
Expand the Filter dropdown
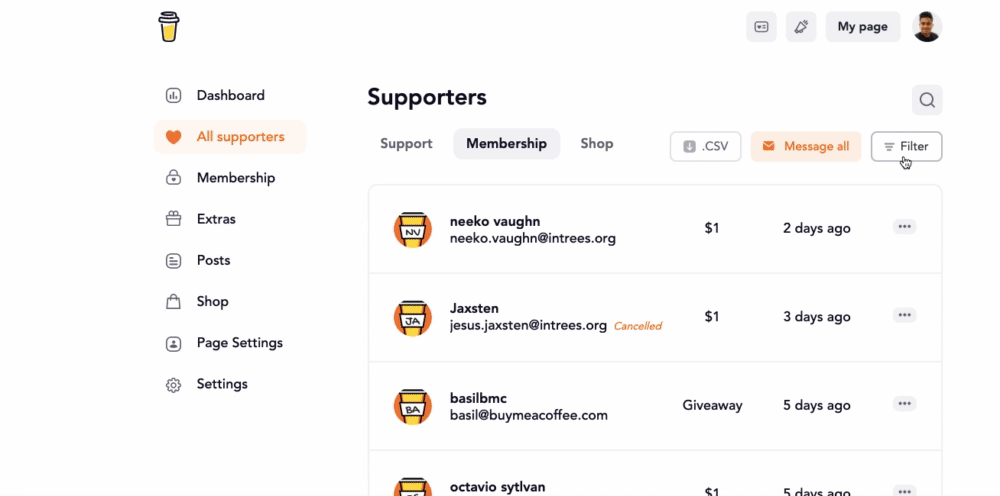click(906, 146)
